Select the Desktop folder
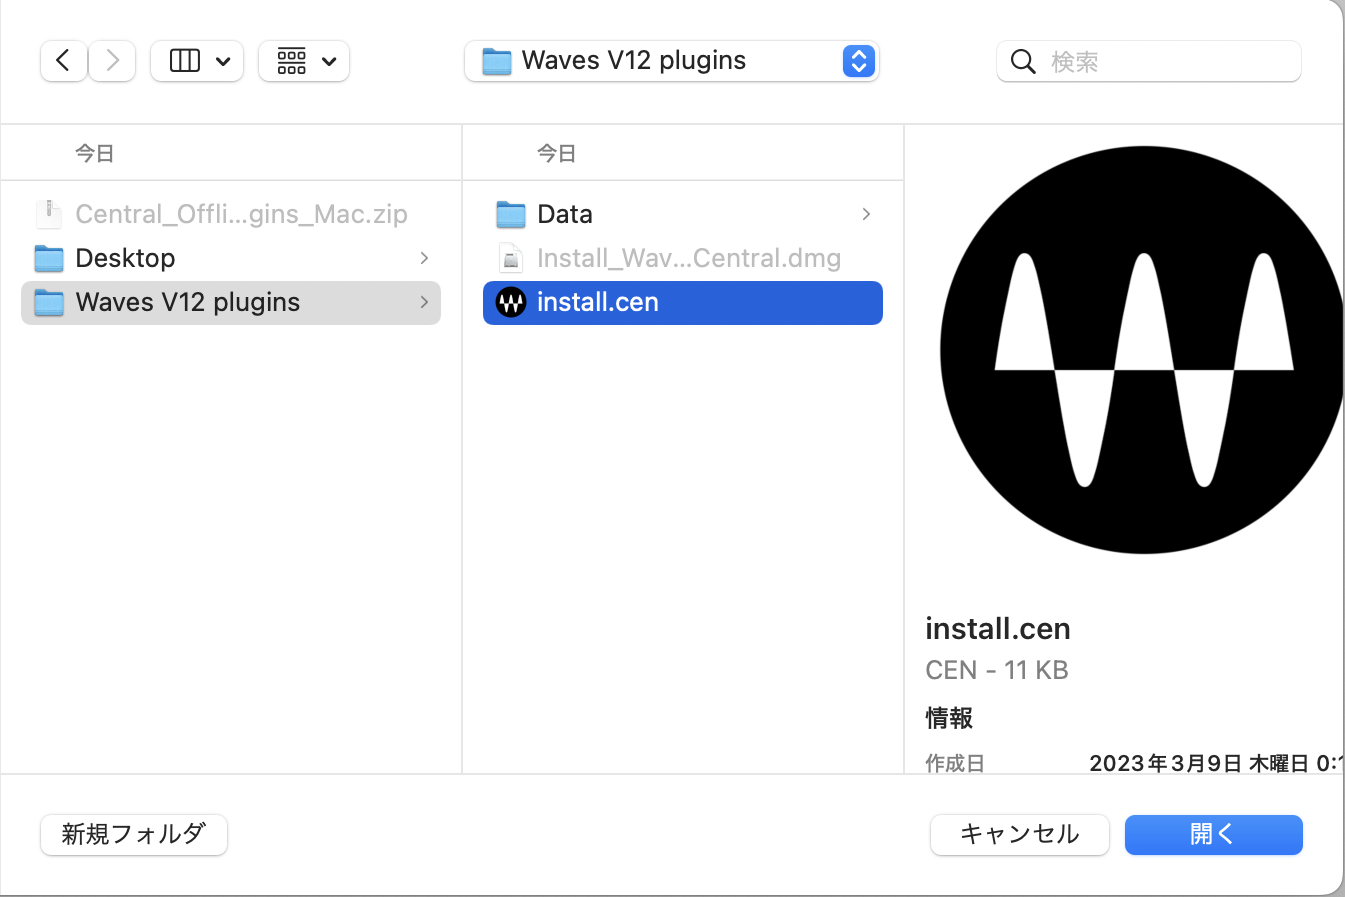 [231, 258]
